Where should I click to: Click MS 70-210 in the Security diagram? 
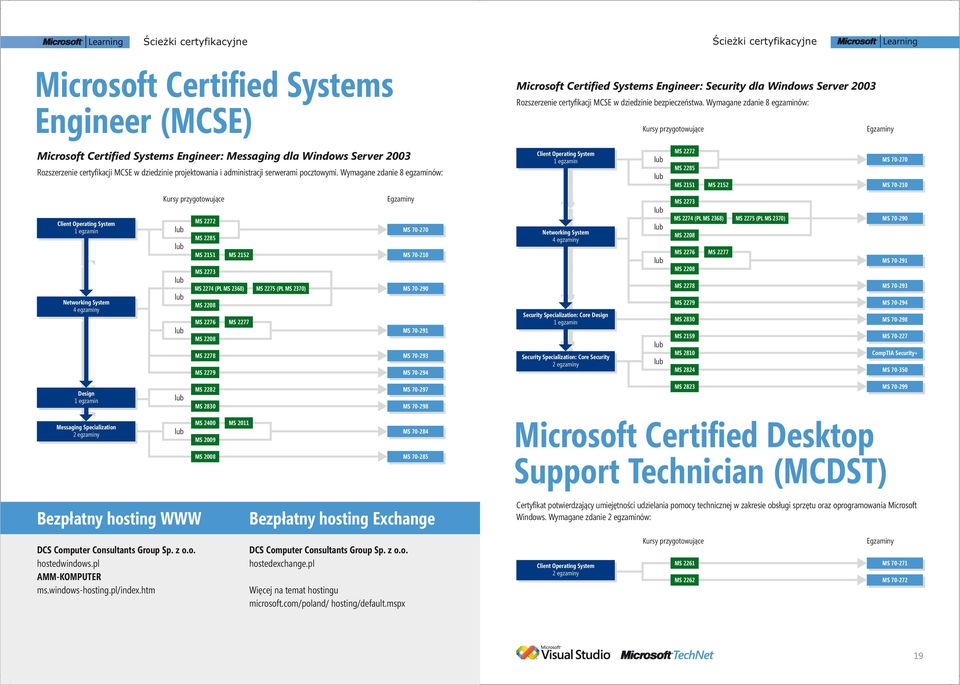(894, 185)
